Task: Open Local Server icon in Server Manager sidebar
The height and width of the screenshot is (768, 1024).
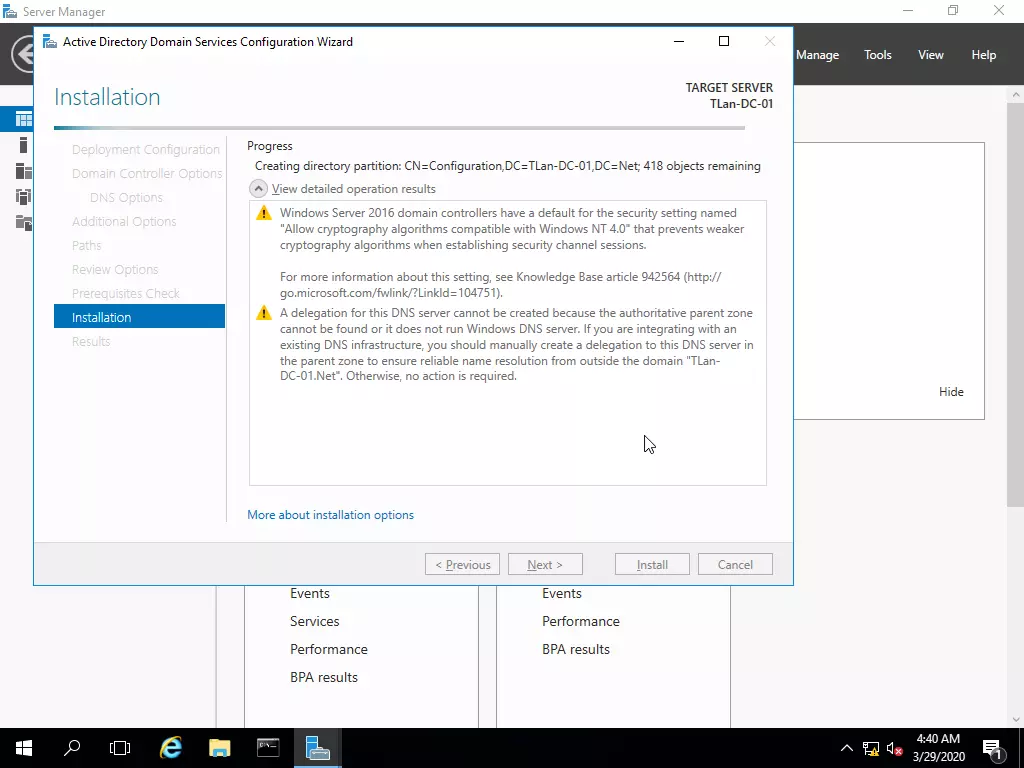Action: [24, 145]
